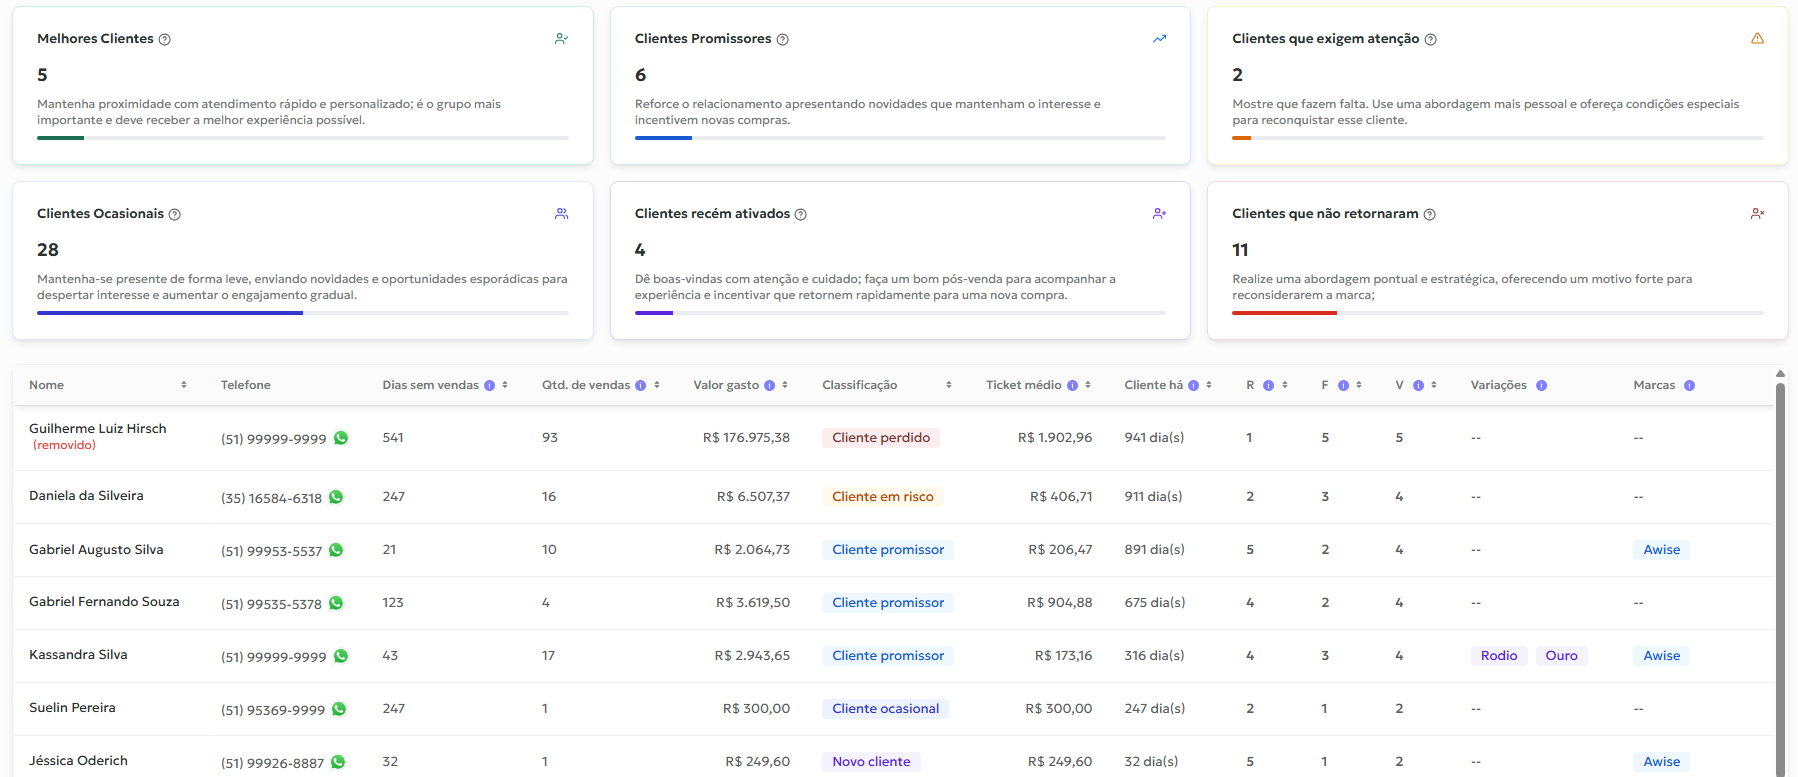Click warning triangle icon on attention card
1798x777 pixels.
tap(1757, 39)
